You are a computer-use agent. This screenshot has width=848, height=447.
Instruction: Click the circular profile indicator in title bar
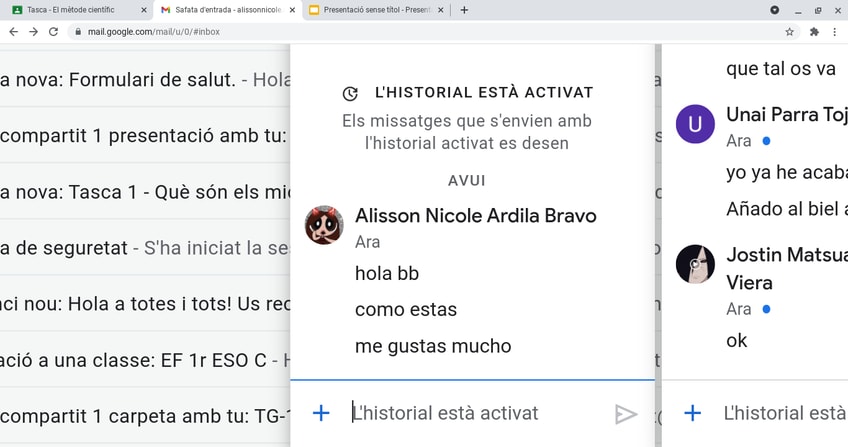point(774,10)
